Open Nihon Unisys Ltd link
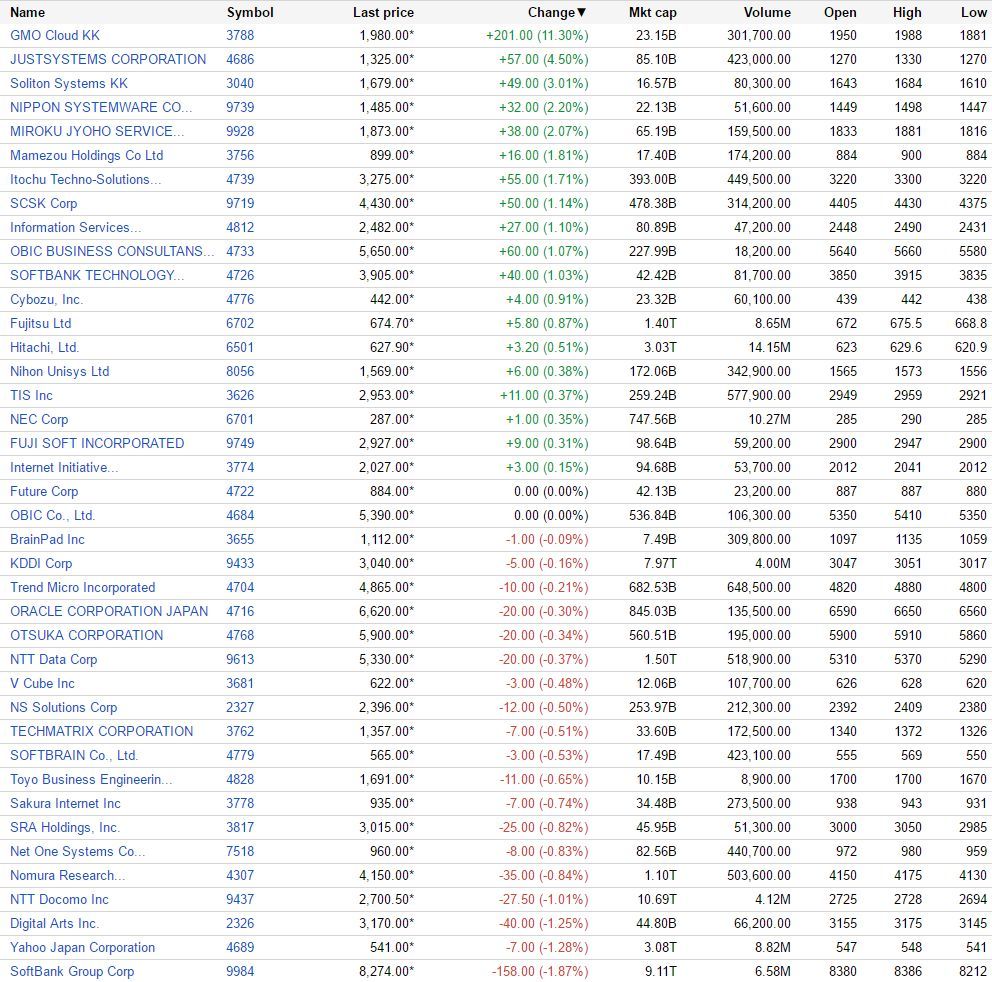Screen dimensions: 992x982 pos(59,372)
